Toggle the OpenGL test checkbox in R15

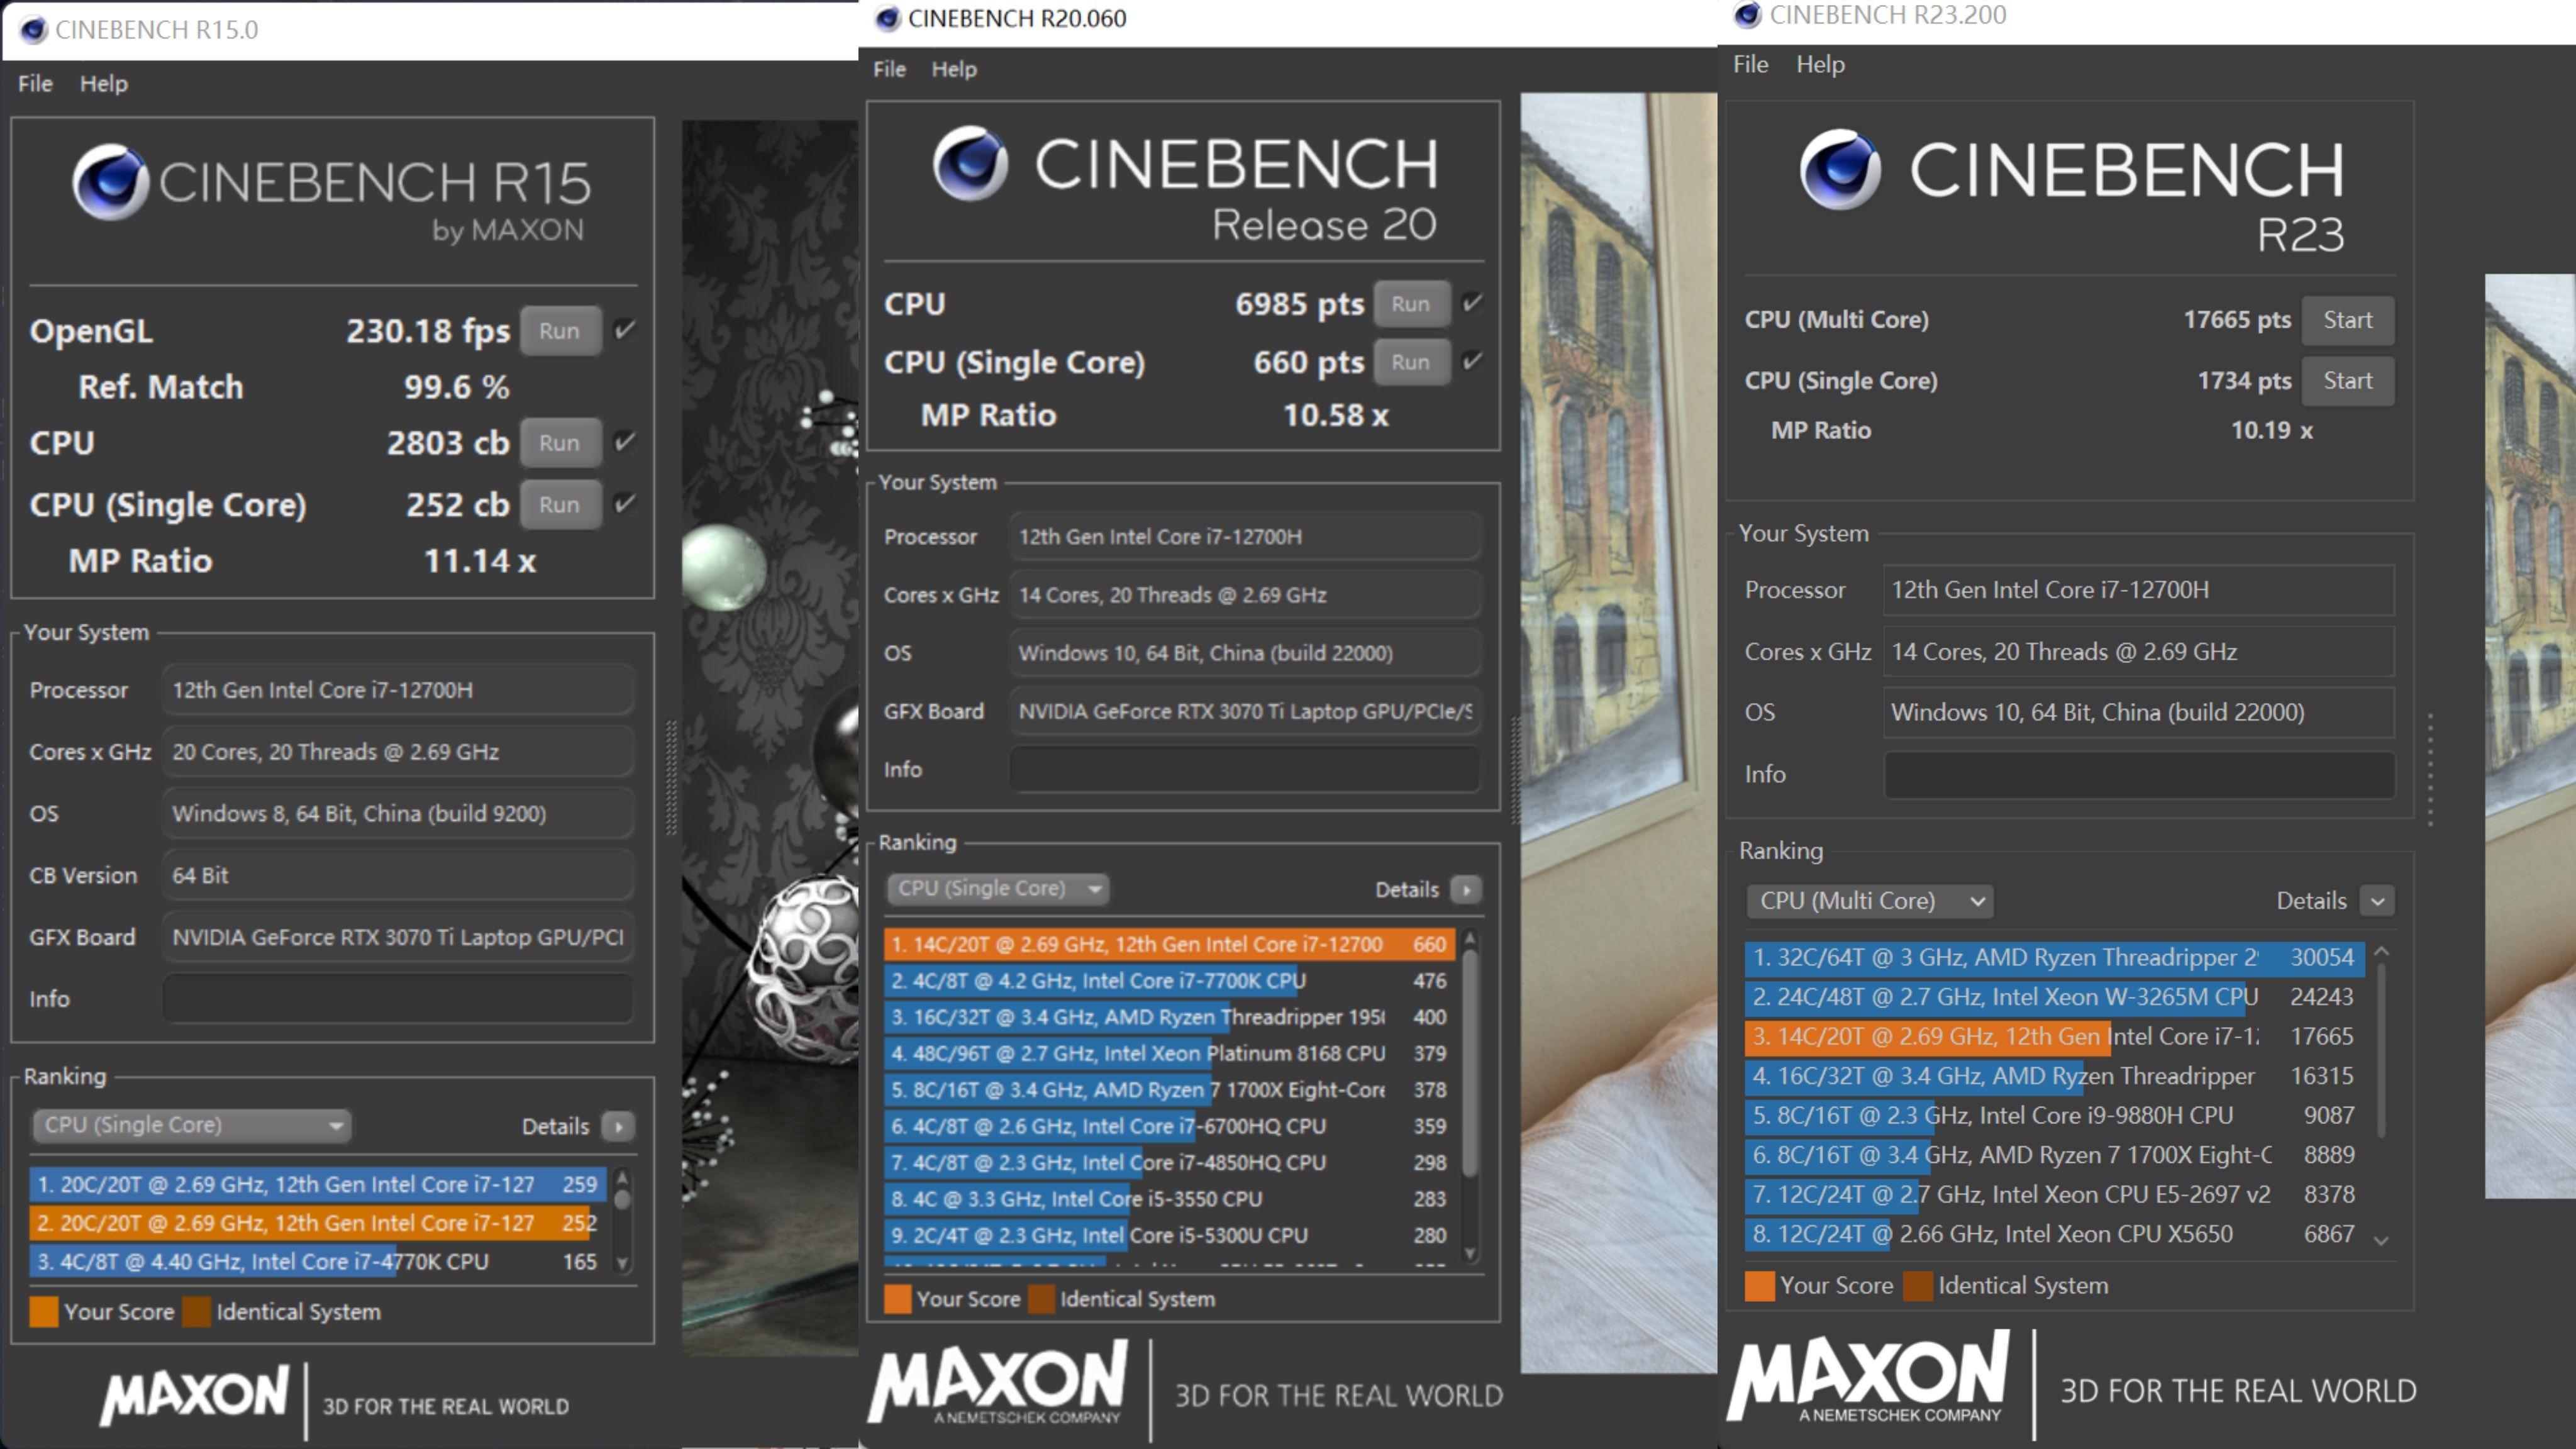click(x=625, y=330)
